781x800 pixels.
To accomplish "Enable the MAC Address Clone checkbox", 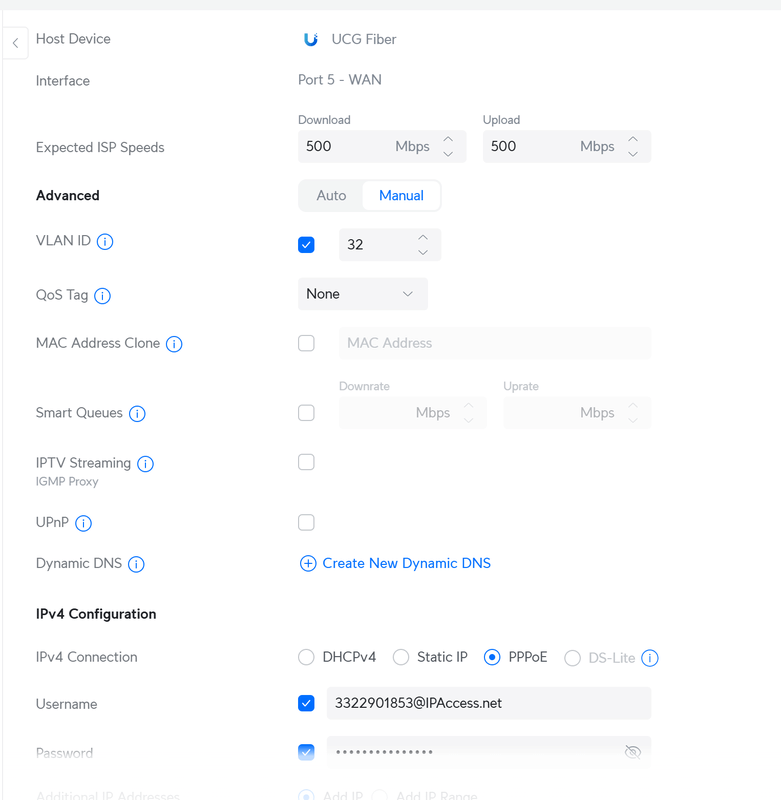I will coord(306,343).
